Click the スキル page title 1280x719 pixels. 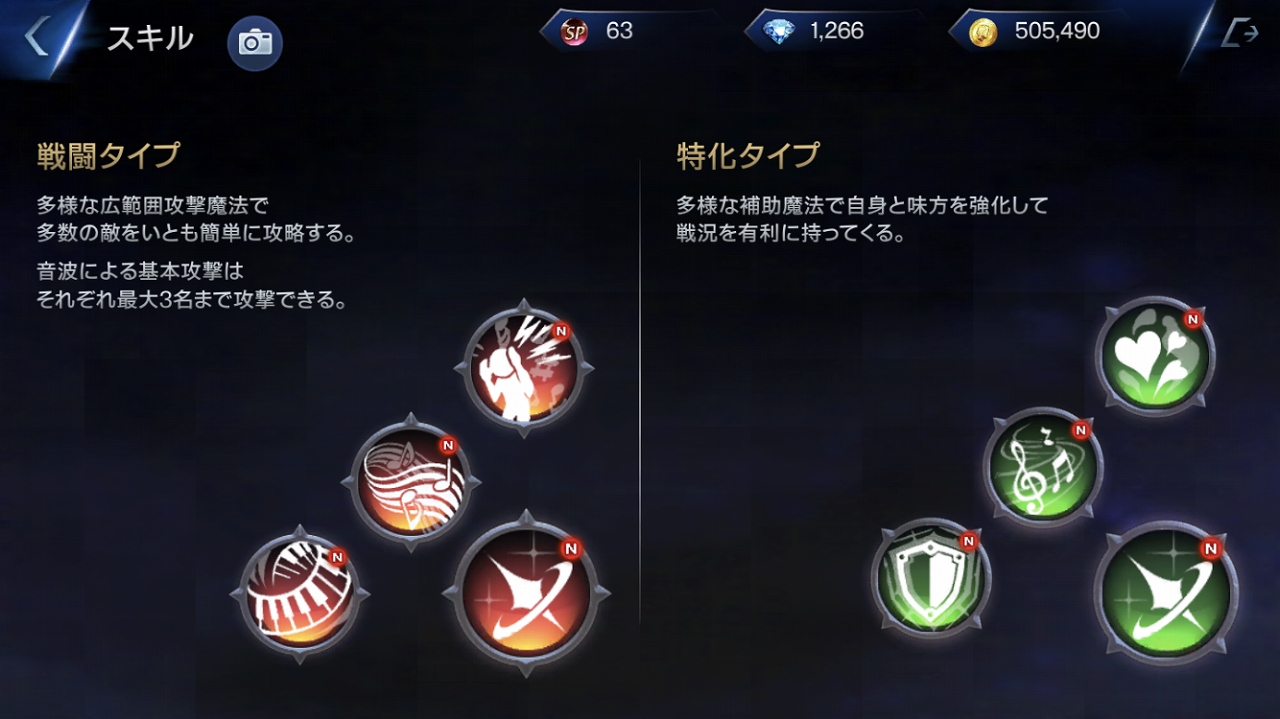click(150, 38)
